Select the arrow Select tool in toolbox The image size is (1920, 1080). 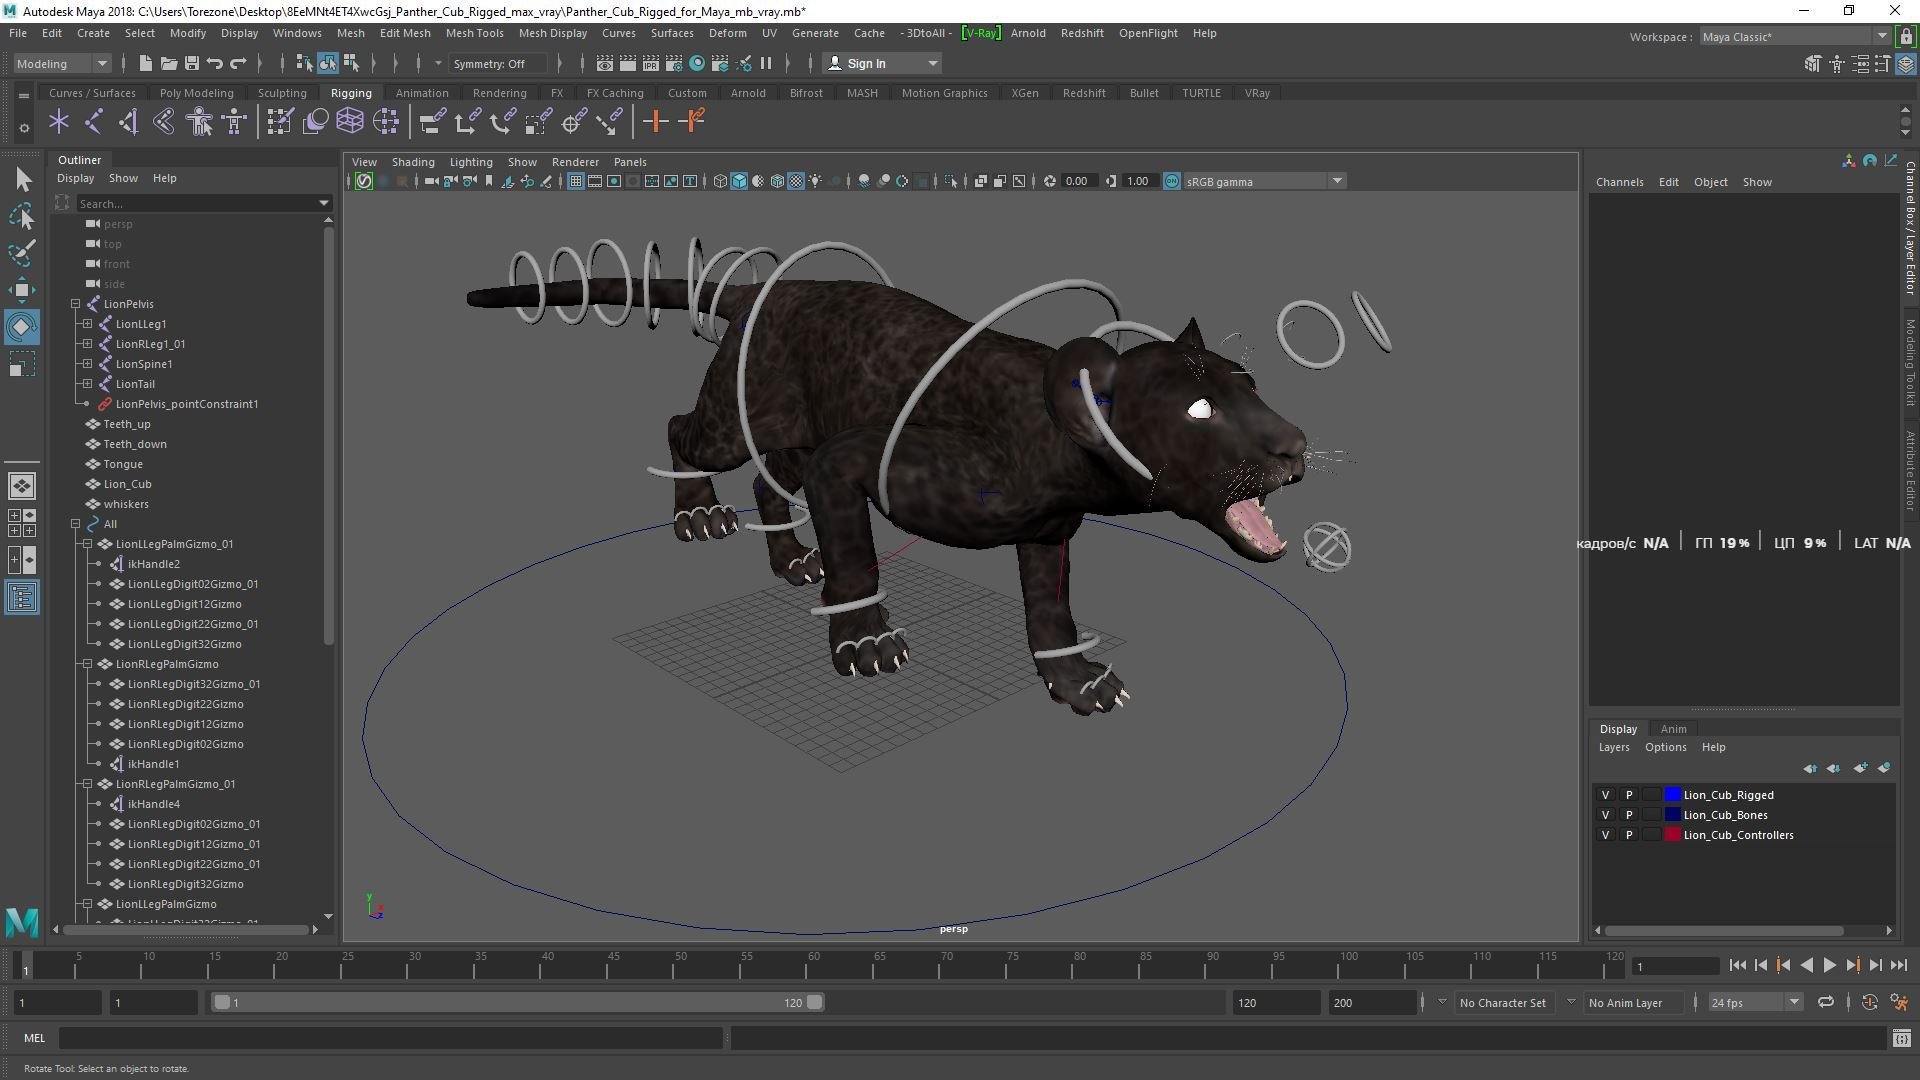(x=22, y=179)
